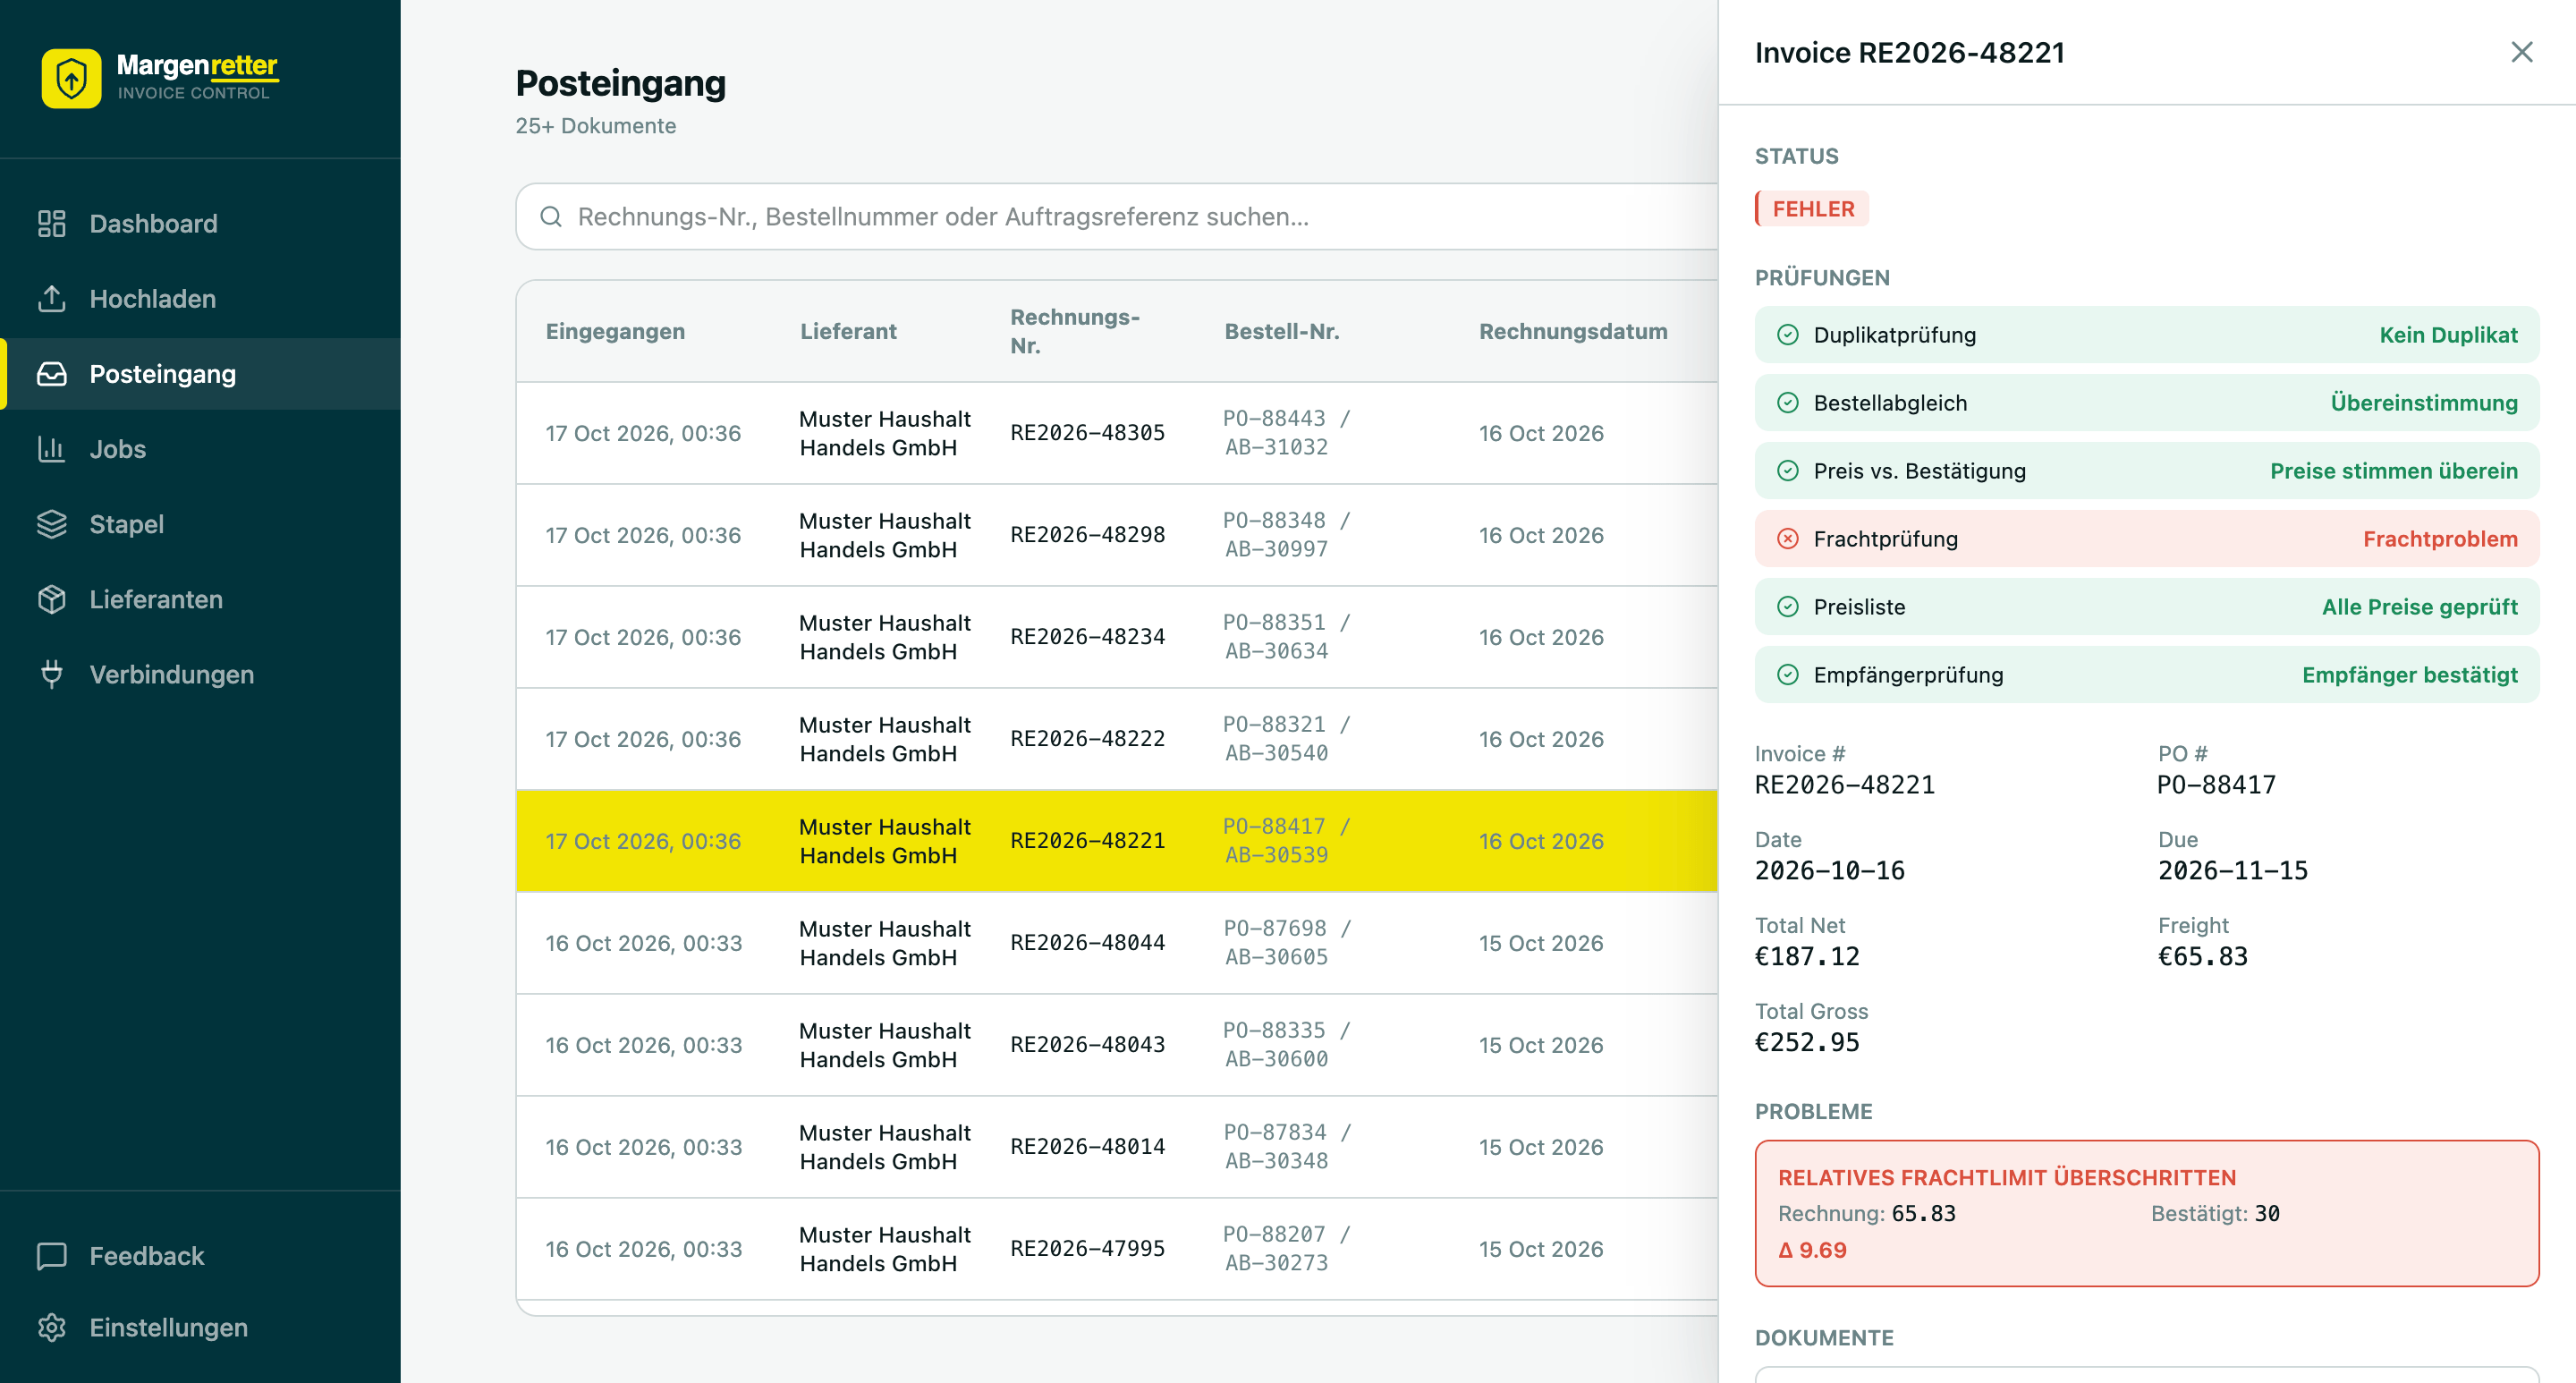Open the Dashboard menu item
Image resolution: width=2576 pixels, height=1383 pixels.
click(200, 223)
